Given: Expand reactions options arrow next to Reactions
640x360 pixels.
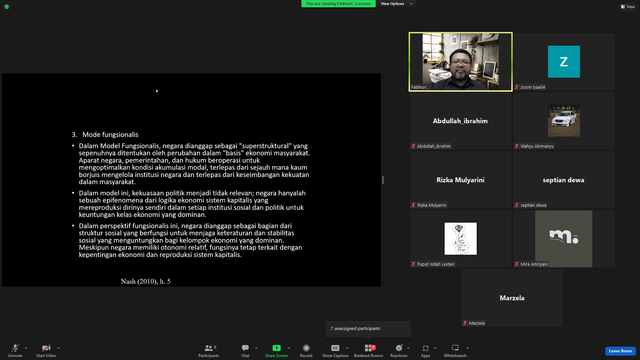Looking at the screenshot, I should point(408,348).
